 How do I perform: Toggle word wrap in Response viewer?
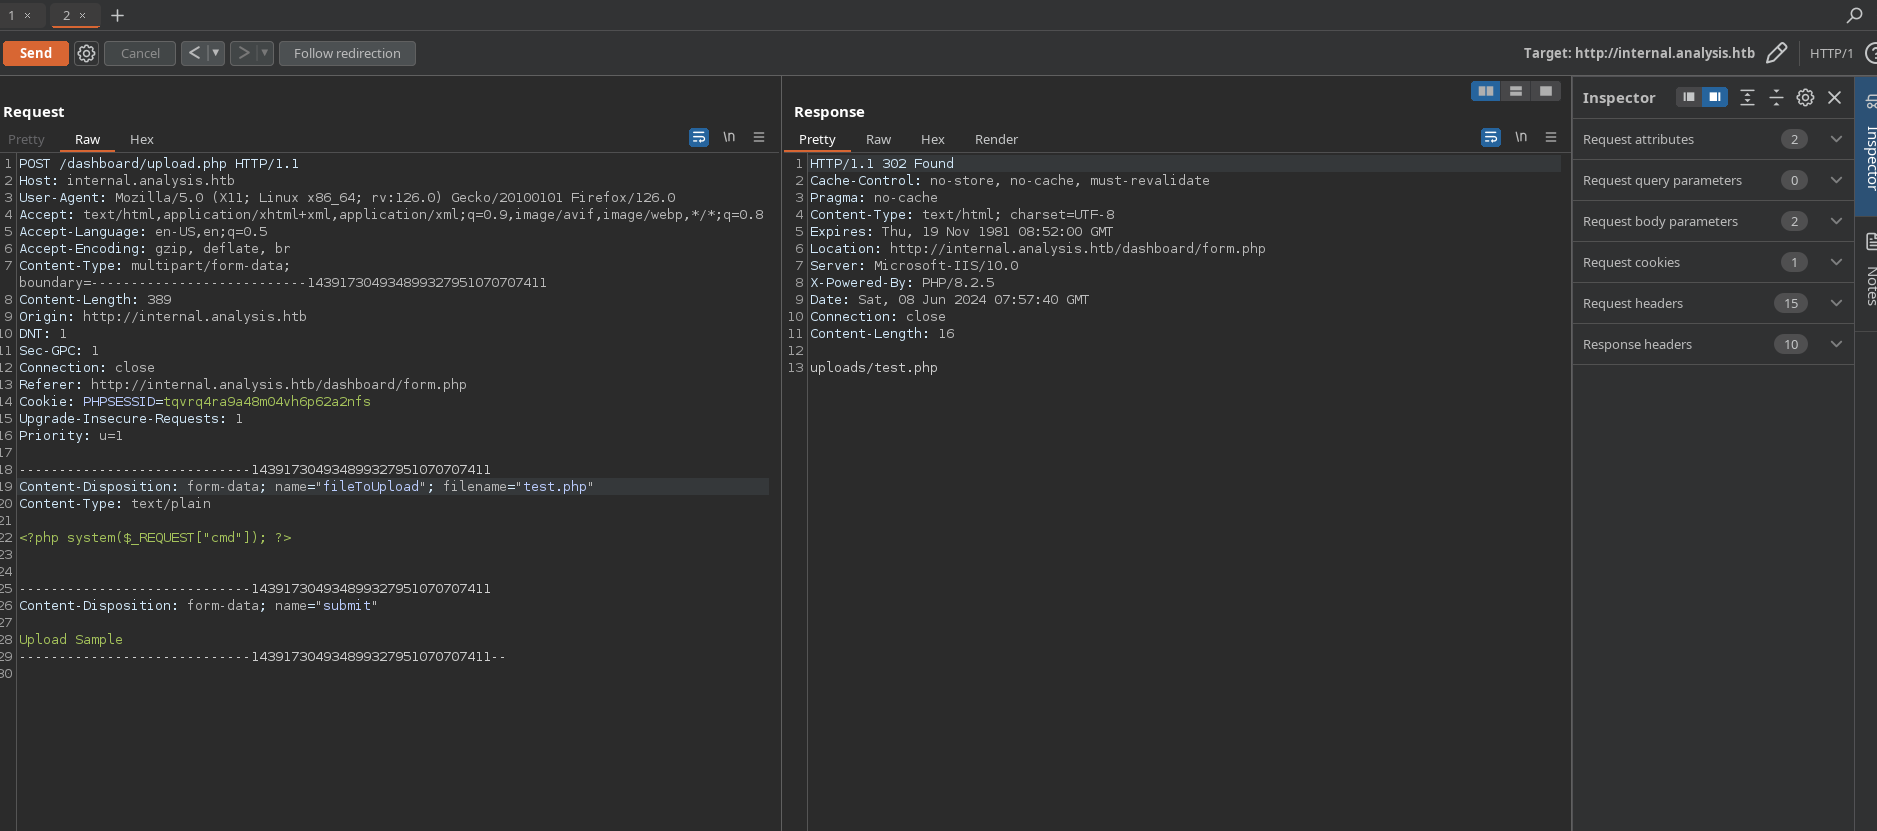1491,137
